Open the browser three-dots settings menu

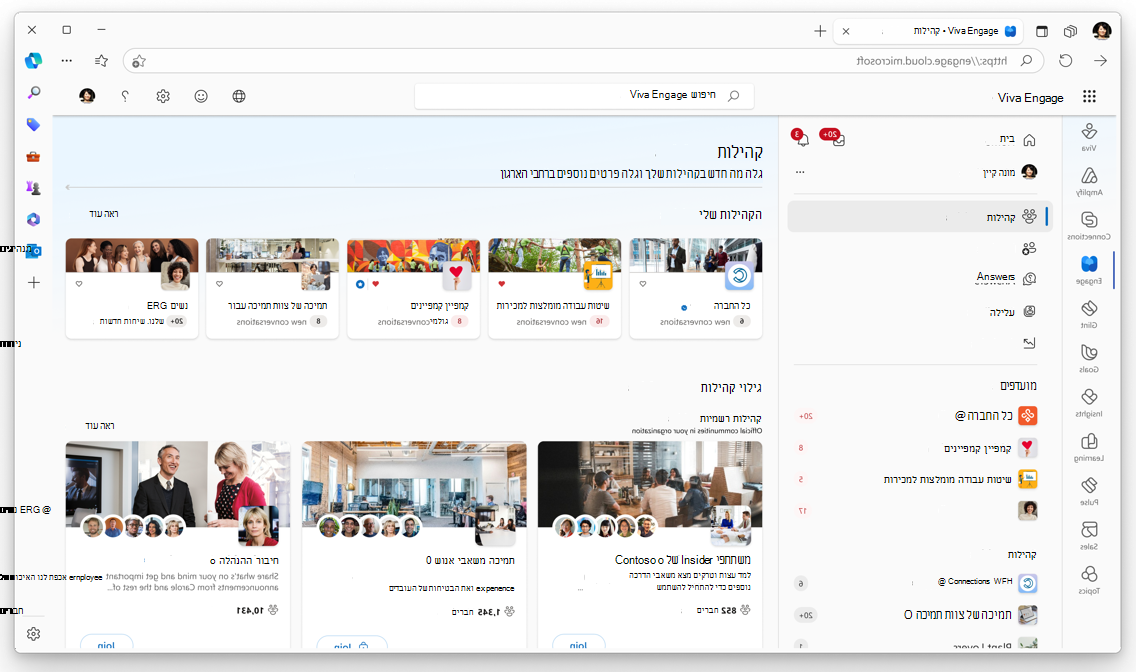coord(67,61)
